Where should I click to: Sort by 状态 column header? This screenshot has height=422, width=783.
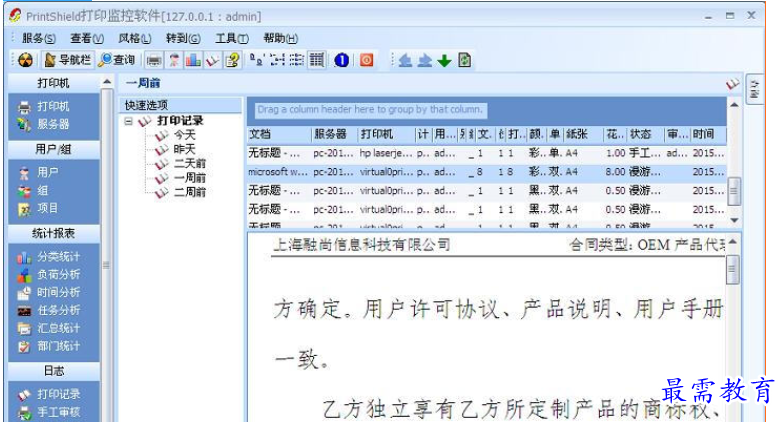(646, 134)
